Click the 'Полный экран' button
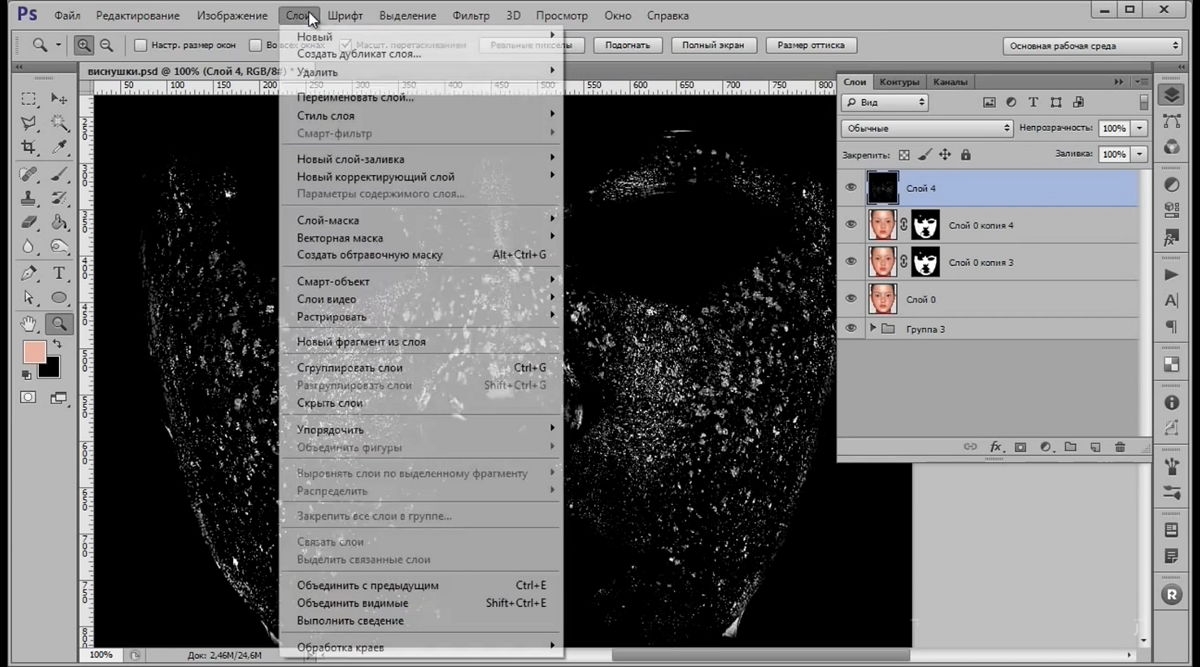1200x667 pixels. [x=712, y=45]
